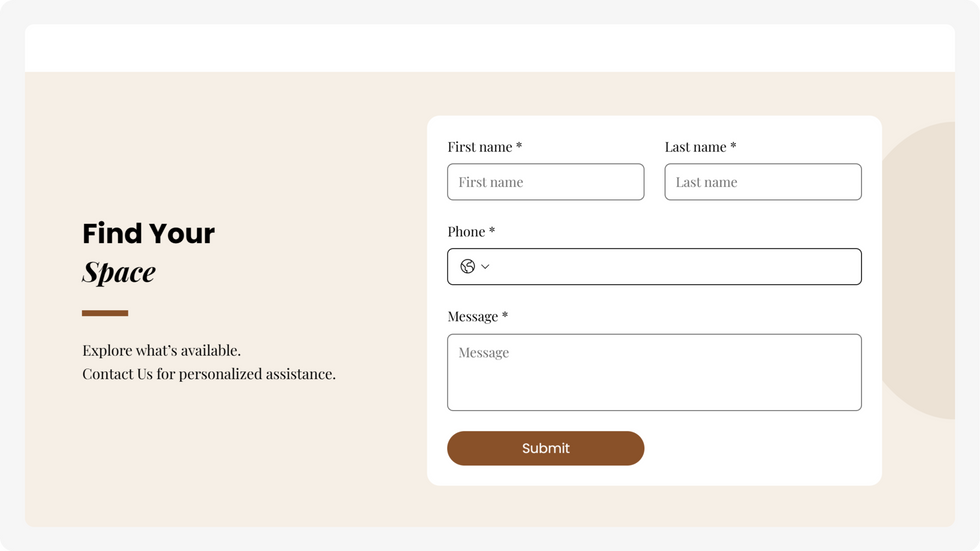The height and width of the screenshot is (551, 980).
Task: Focus the Last name input field
Action: [x=763, y=182]
